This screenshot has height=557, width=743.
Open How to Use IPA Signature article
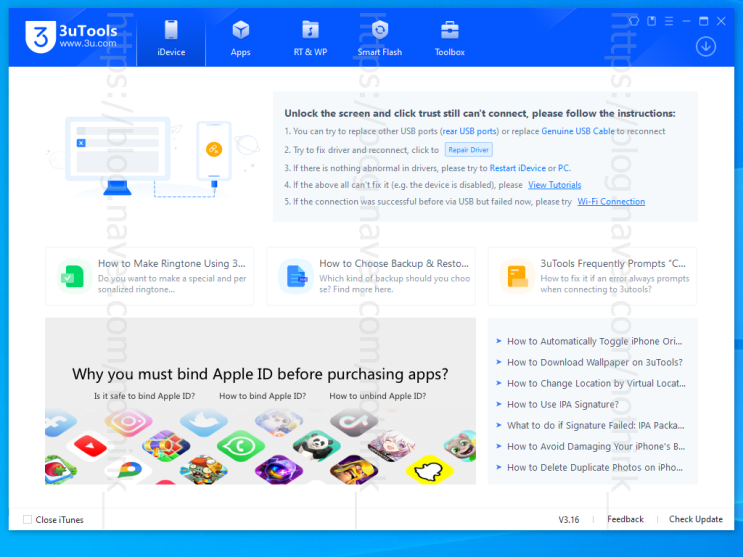562,404
